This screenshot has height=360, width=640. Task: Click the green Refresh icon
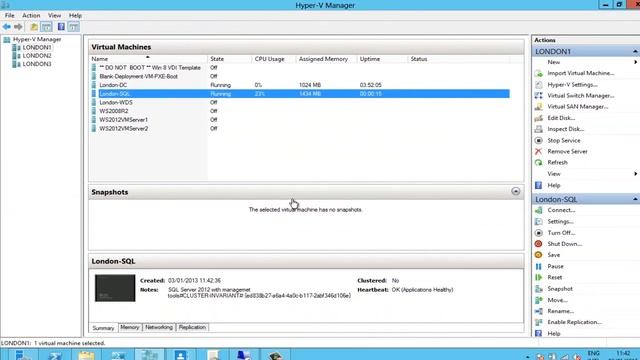tap(539, 162)
